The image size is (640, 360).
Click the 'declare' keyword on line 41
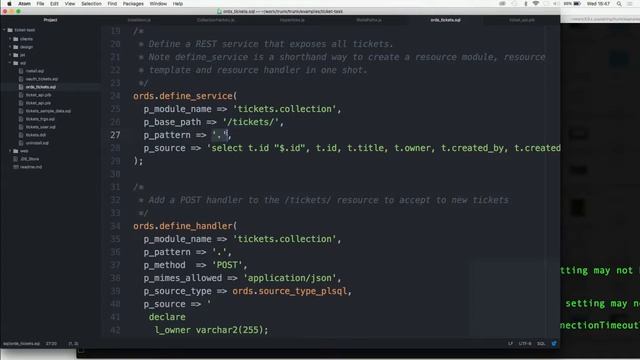pos(167,317)
